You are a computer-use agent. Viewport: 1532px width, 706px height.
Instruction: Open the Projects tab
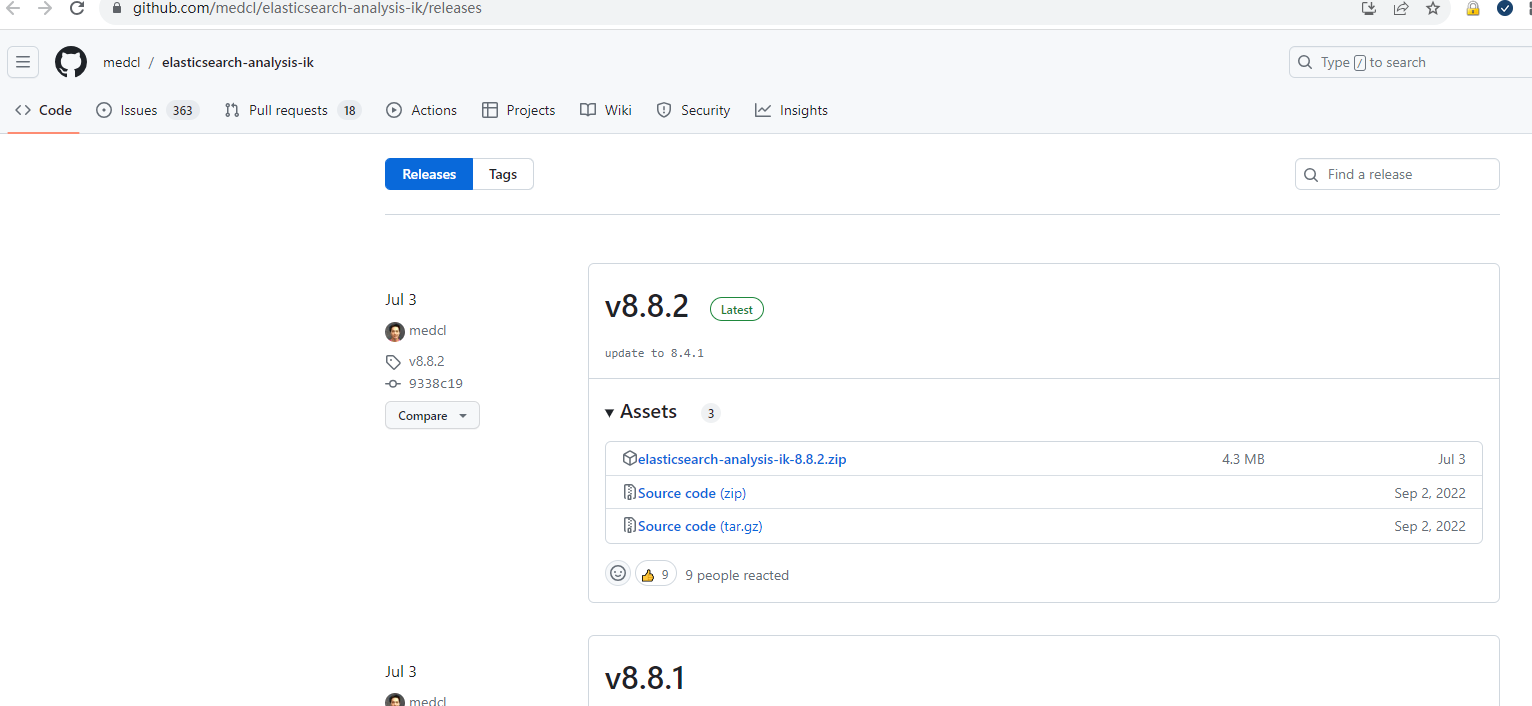click(x=518, y=110)
